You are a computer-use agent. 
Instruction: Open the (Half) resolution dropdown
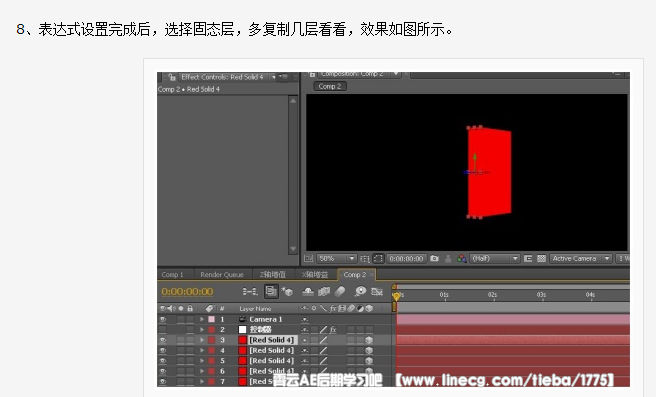click(495, 259)
